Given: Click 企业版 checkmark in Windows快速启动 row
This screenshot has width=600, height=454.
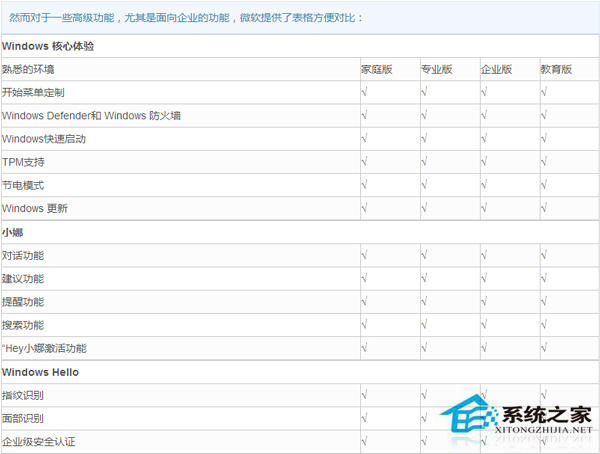Looking at the screenshot, I should coord(484,138).
